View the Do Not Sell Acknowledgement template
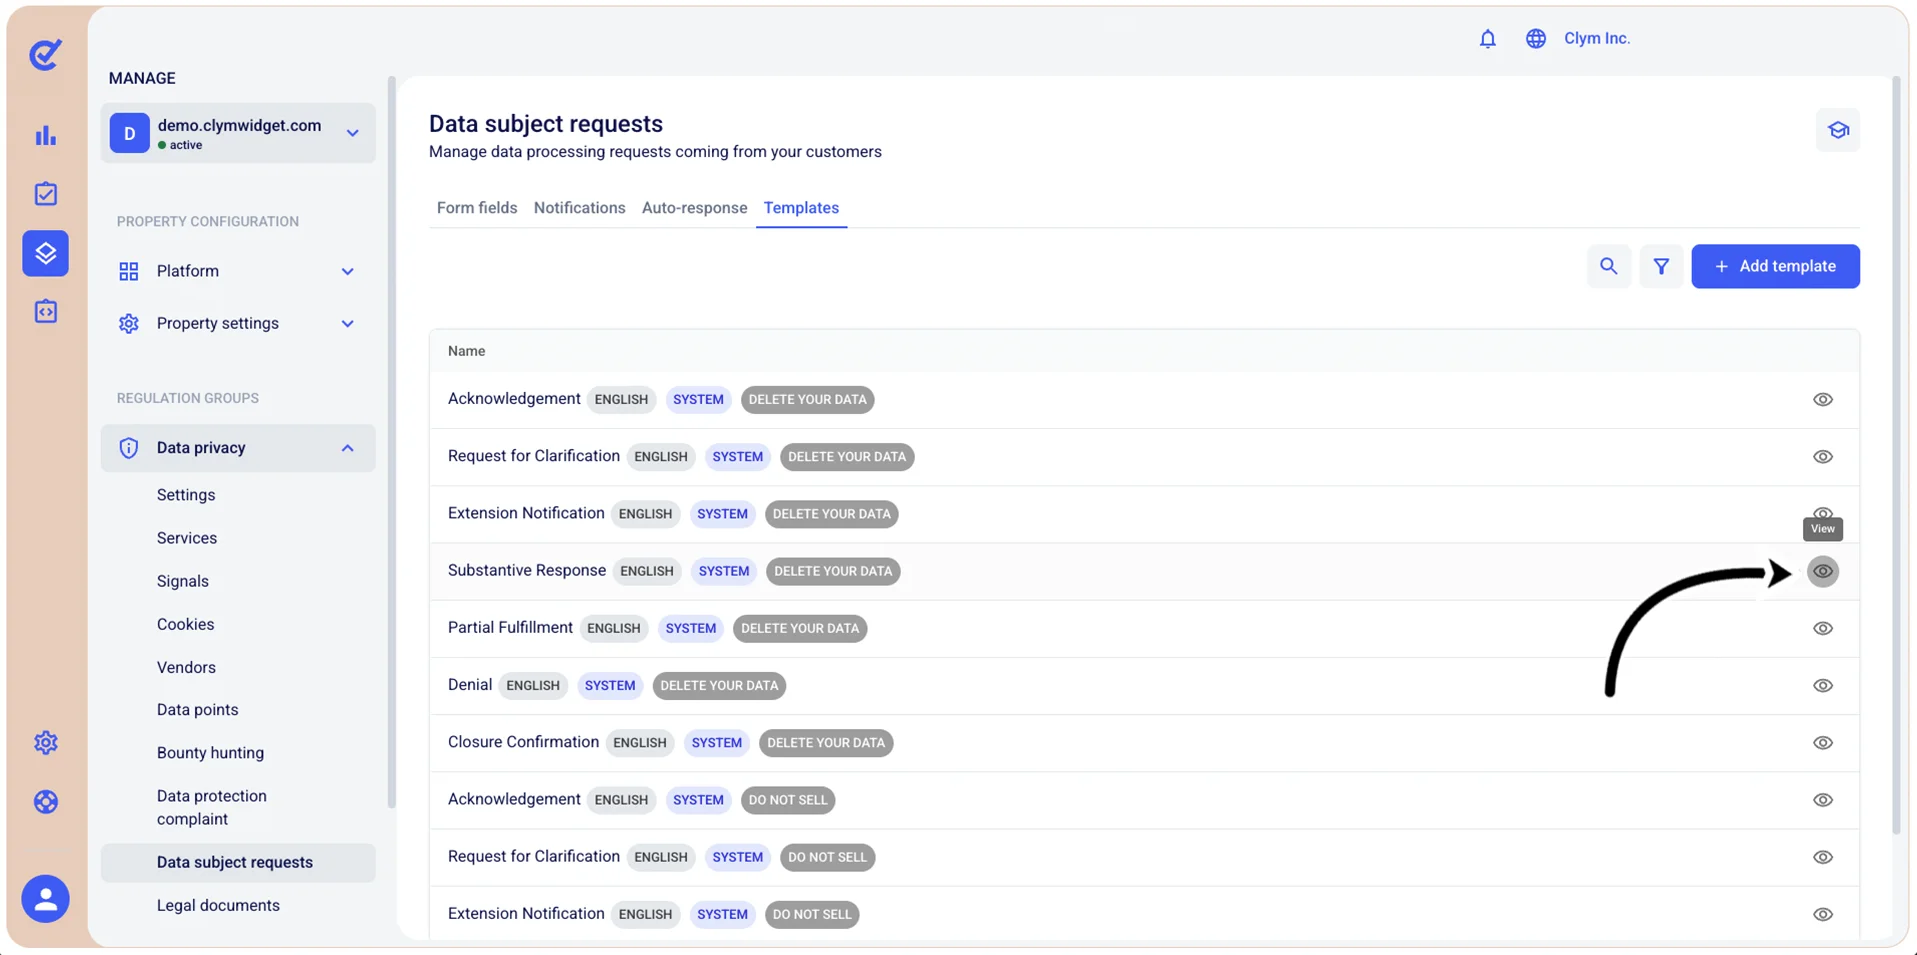This screenshot has width=1917, height=955. pos(1823,800)
